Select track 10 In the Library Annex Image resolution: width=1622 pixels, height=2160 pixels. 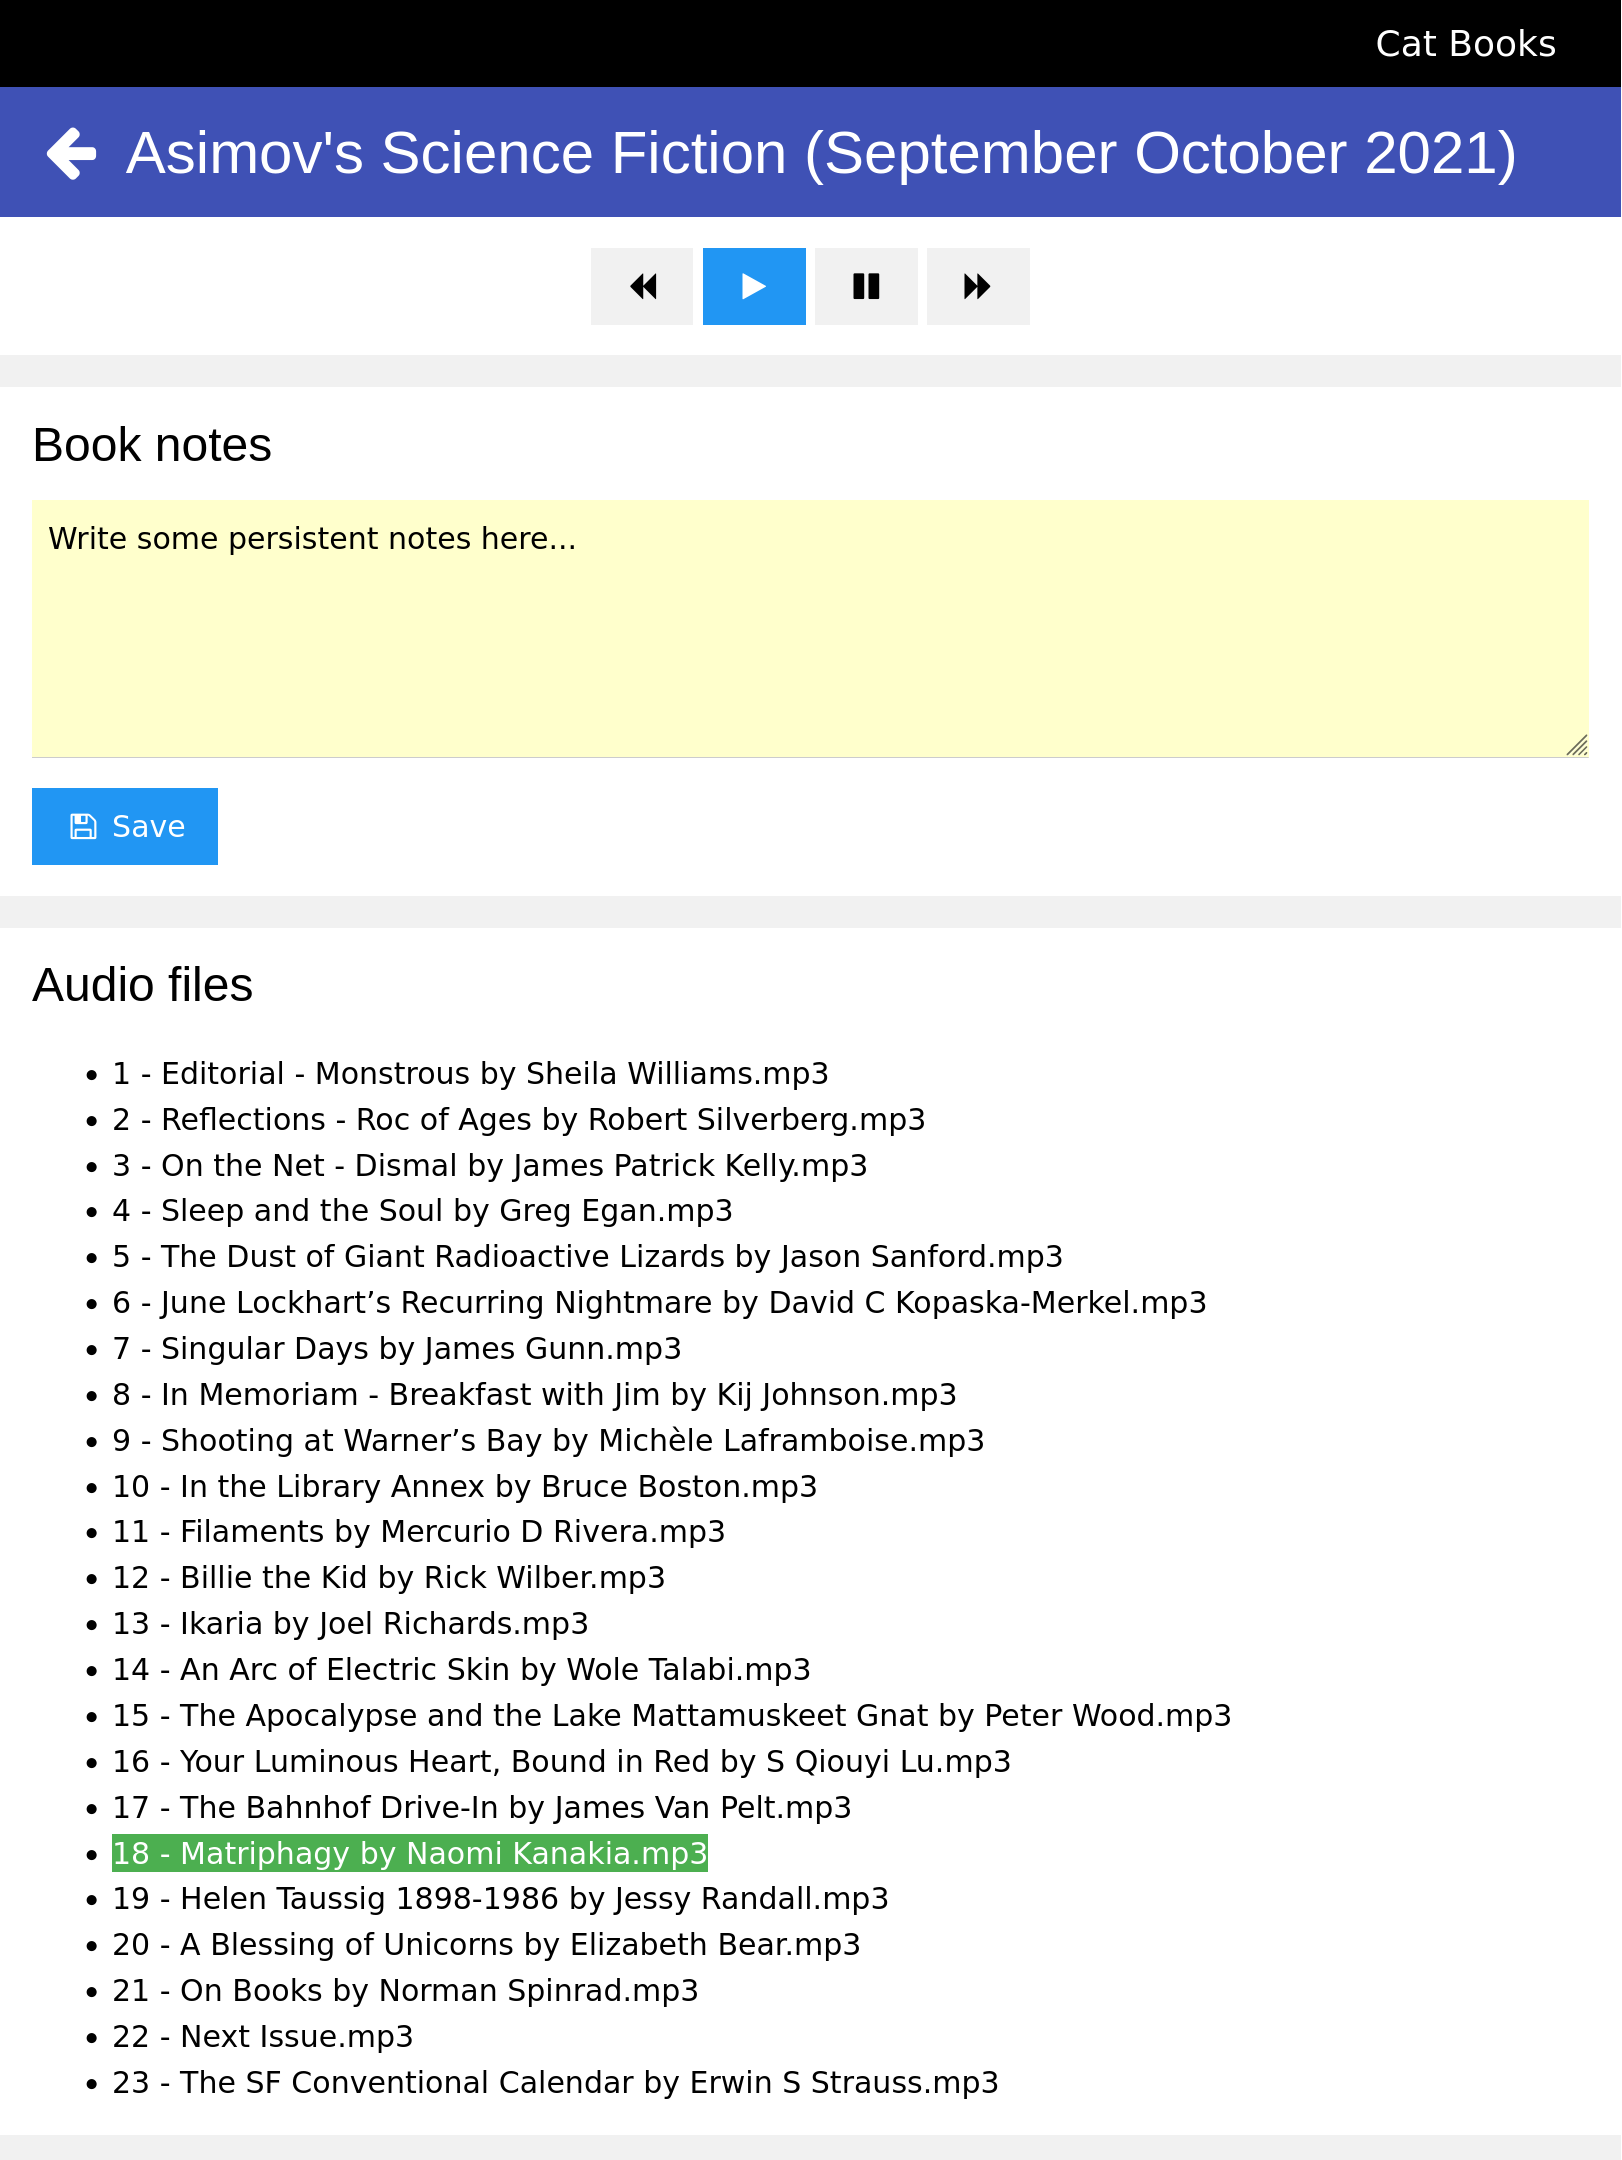[x=464, y=1487]
